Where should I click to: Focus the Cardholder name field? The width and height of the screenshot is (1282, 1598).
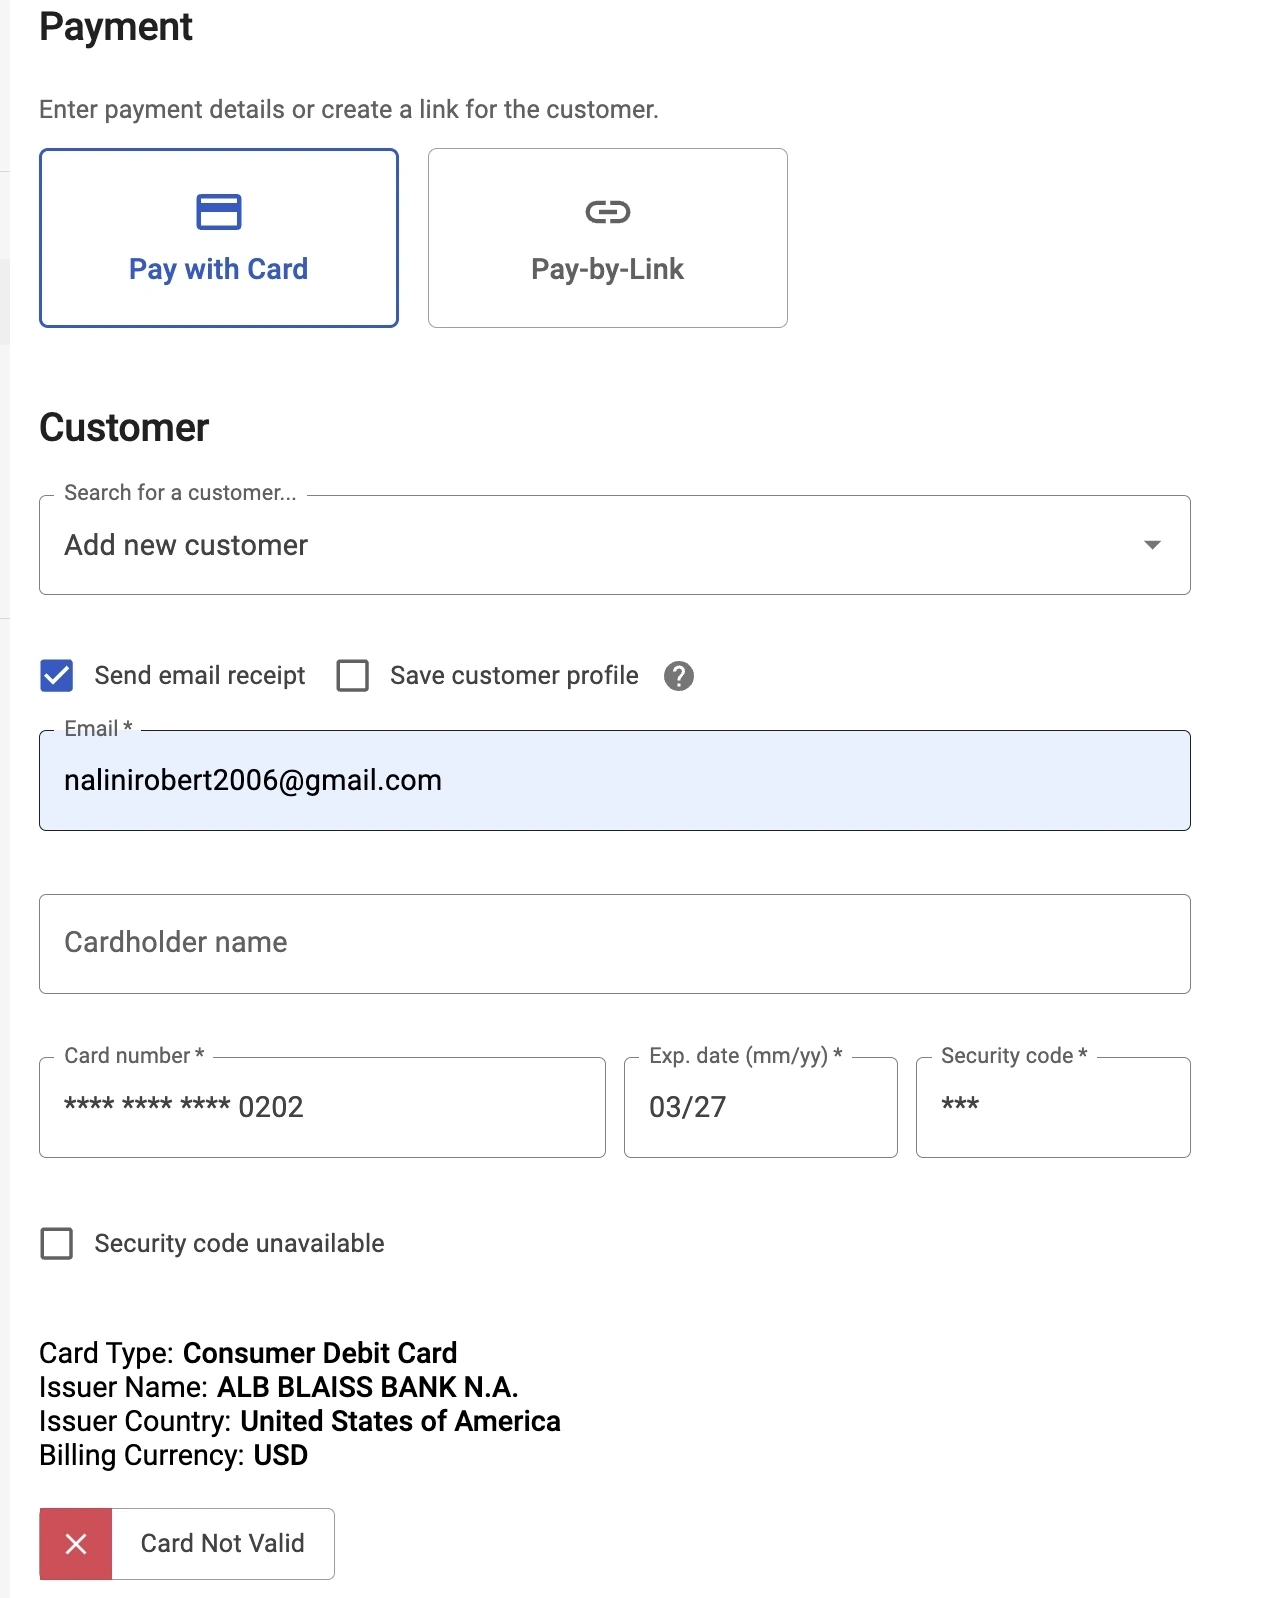pos(614,944)
